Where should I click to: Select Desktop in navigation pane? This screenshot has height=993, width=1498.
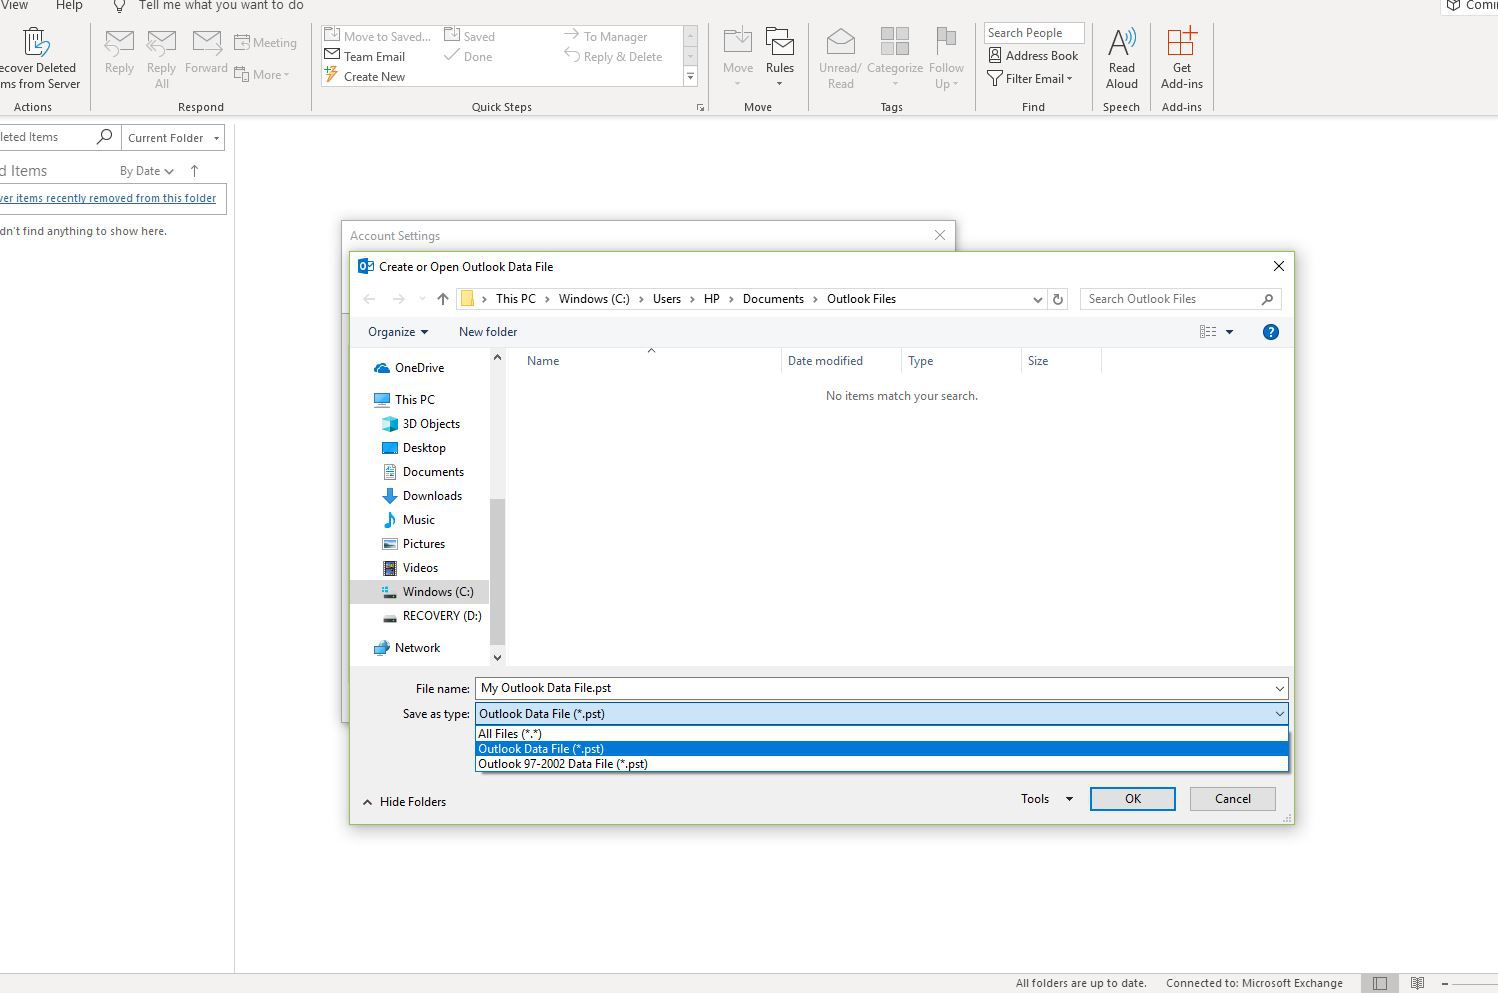tap(424, 448)
